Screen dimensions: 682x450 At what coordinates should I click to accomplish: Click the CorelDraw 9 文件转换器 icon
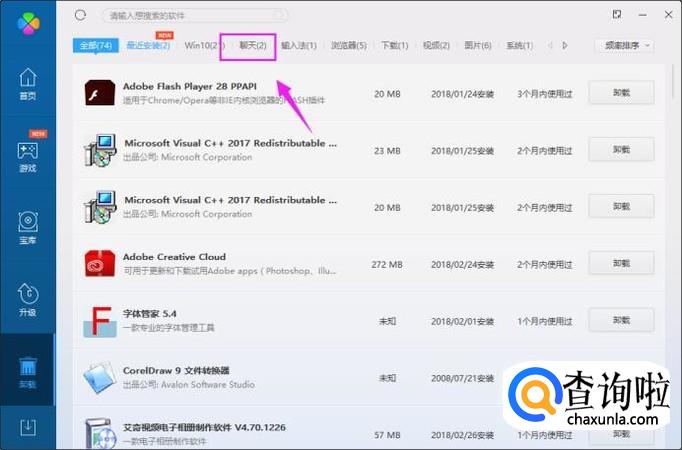pos(100,378)
